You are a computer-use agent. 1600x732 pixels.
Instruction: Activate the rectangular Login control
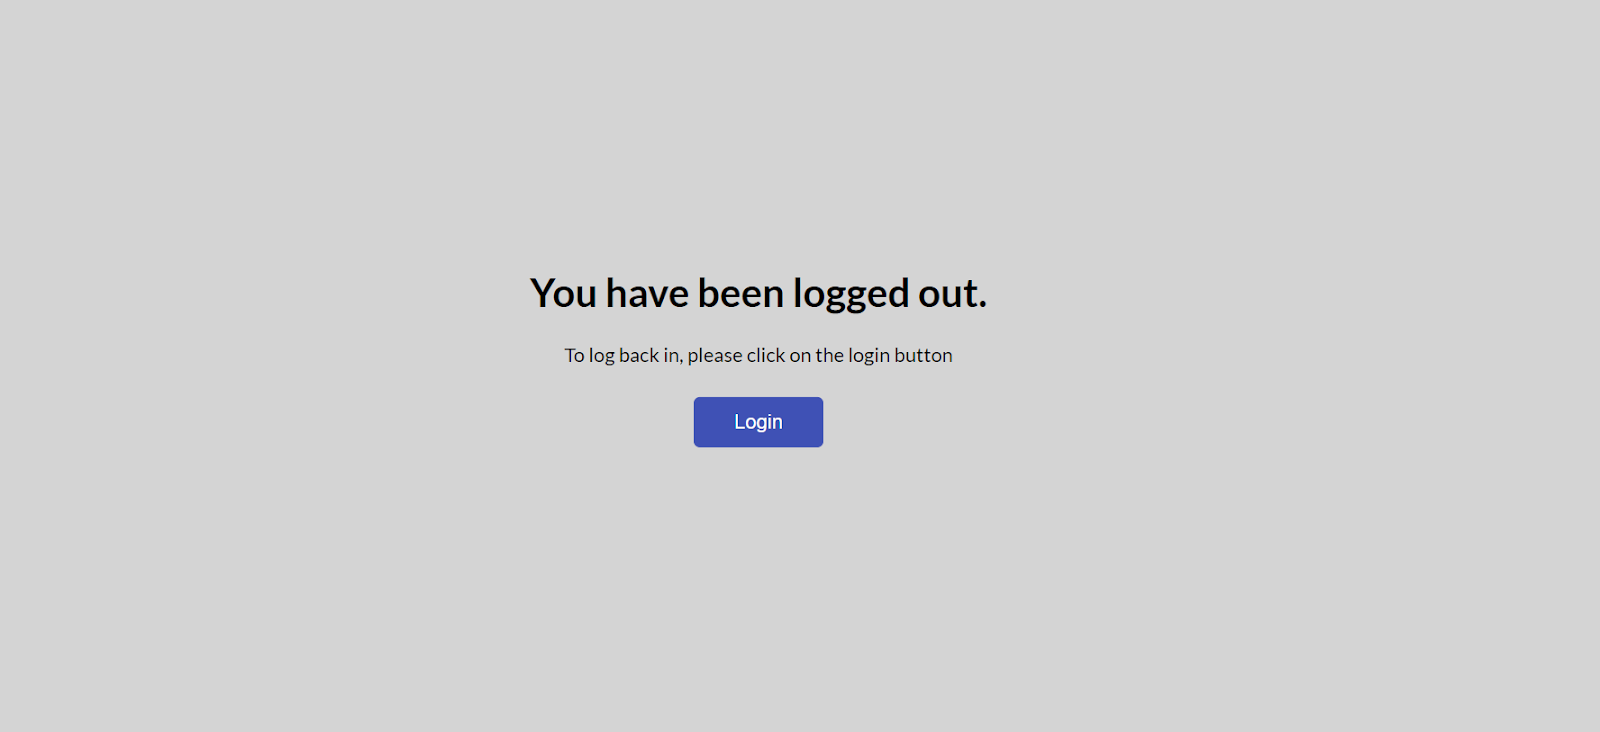(758, 422)
